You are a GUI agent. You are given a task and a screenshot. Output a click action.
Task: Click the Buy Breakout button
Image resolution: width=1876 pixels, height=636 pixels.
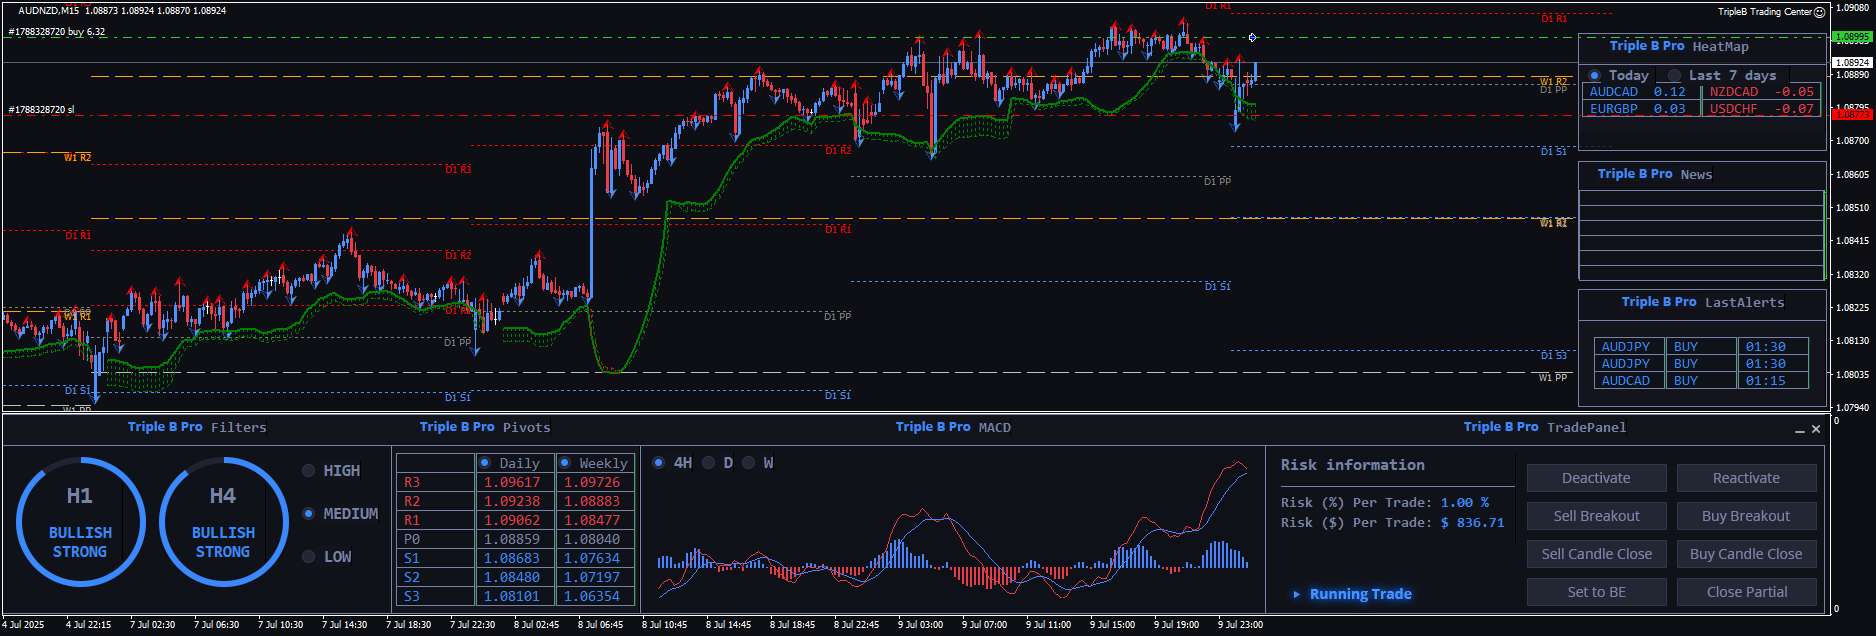[1746, 516]
